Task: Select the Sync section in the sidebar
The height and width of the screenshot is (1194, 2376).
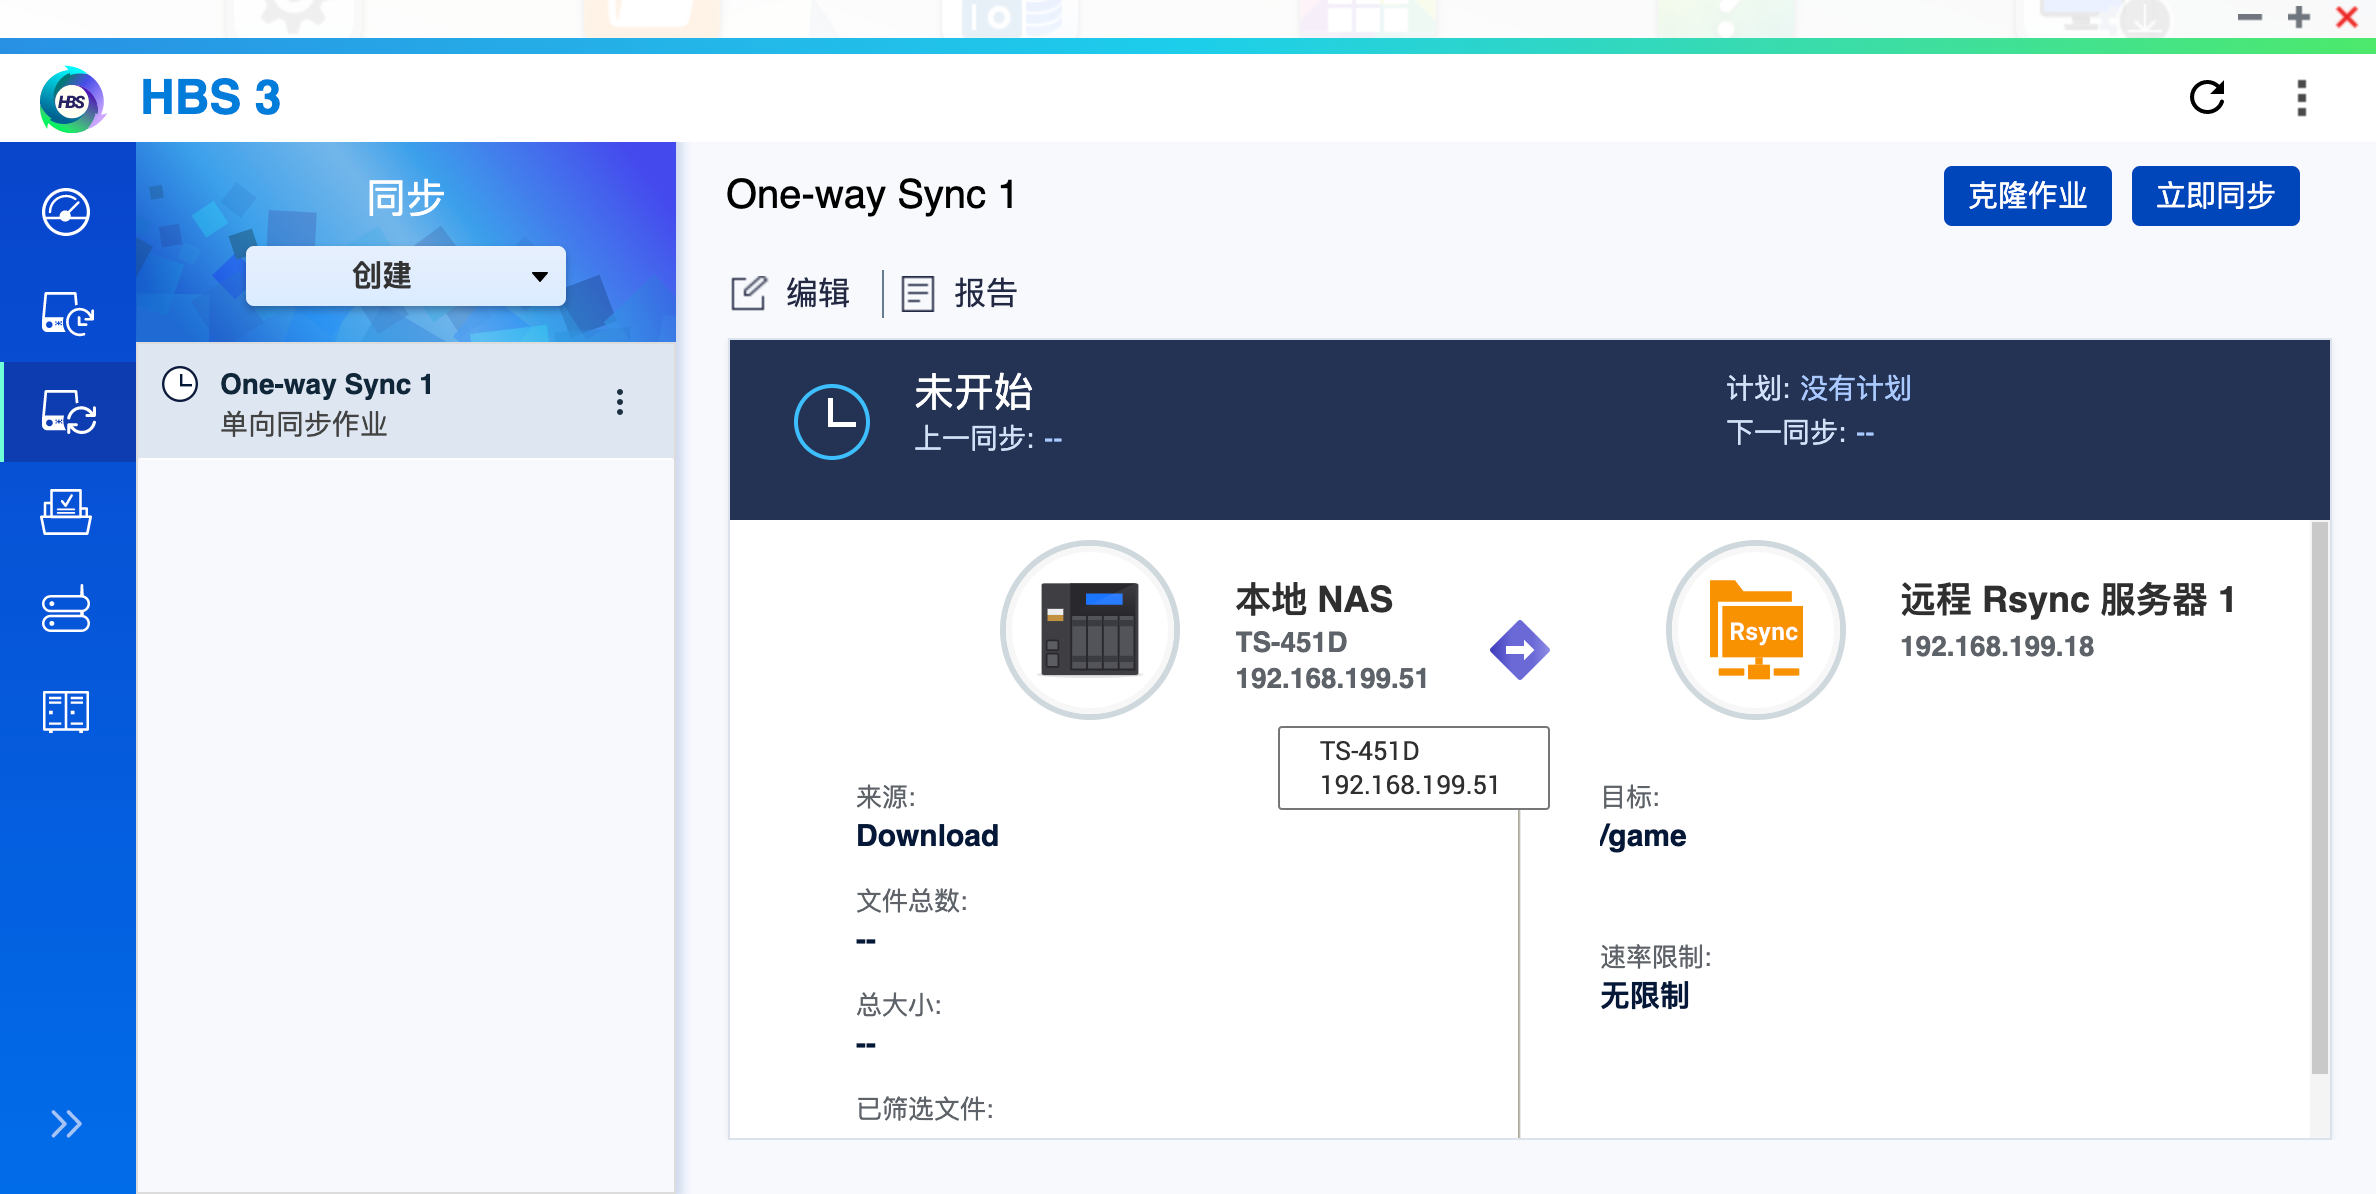Action: (x=66, y=411)
